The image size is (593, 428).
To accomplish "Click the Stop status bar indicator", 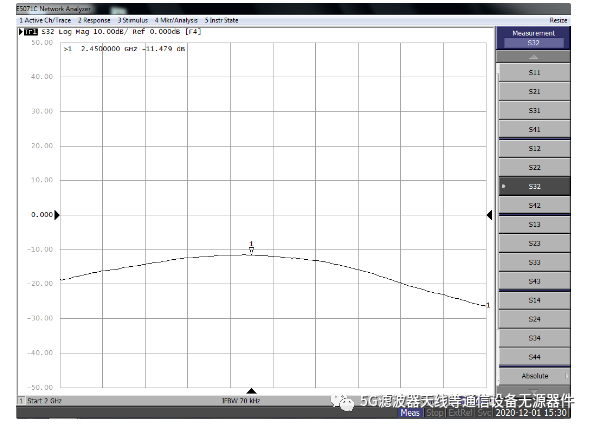I will click(x=435, y=413).
